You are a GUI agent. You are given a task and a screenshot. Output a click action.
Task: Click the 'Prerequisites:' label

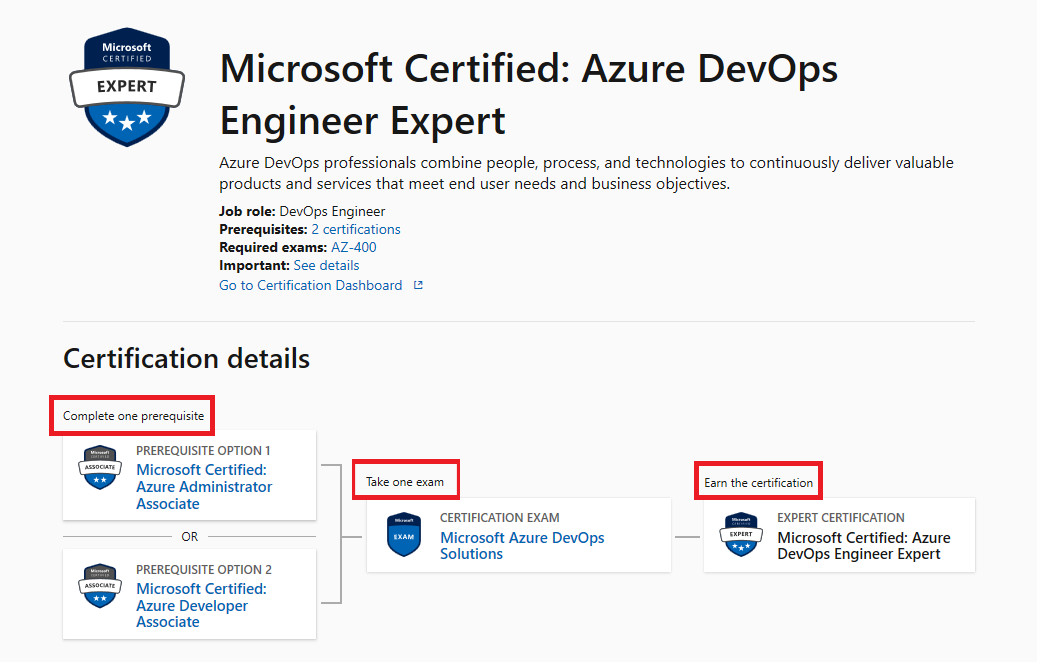click(x=263, y=229)
